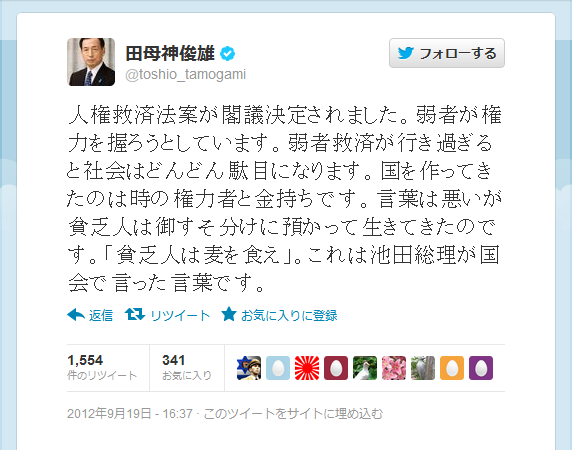Click the リツイート retweet text link

point(180,315)
